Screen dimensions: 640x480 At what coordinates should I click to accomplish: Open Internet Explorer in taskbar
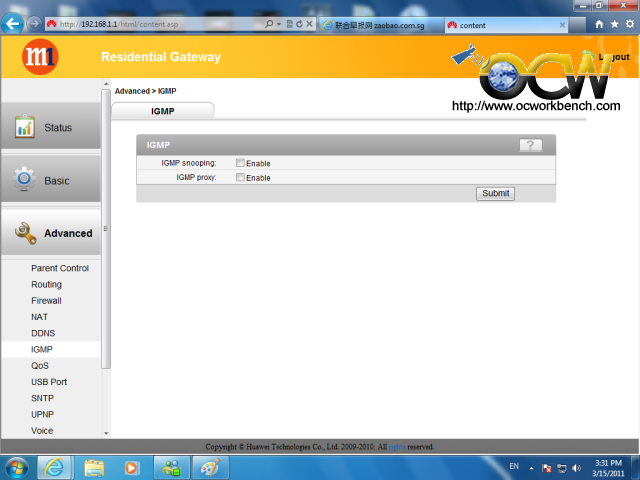[x=54, y=468]
